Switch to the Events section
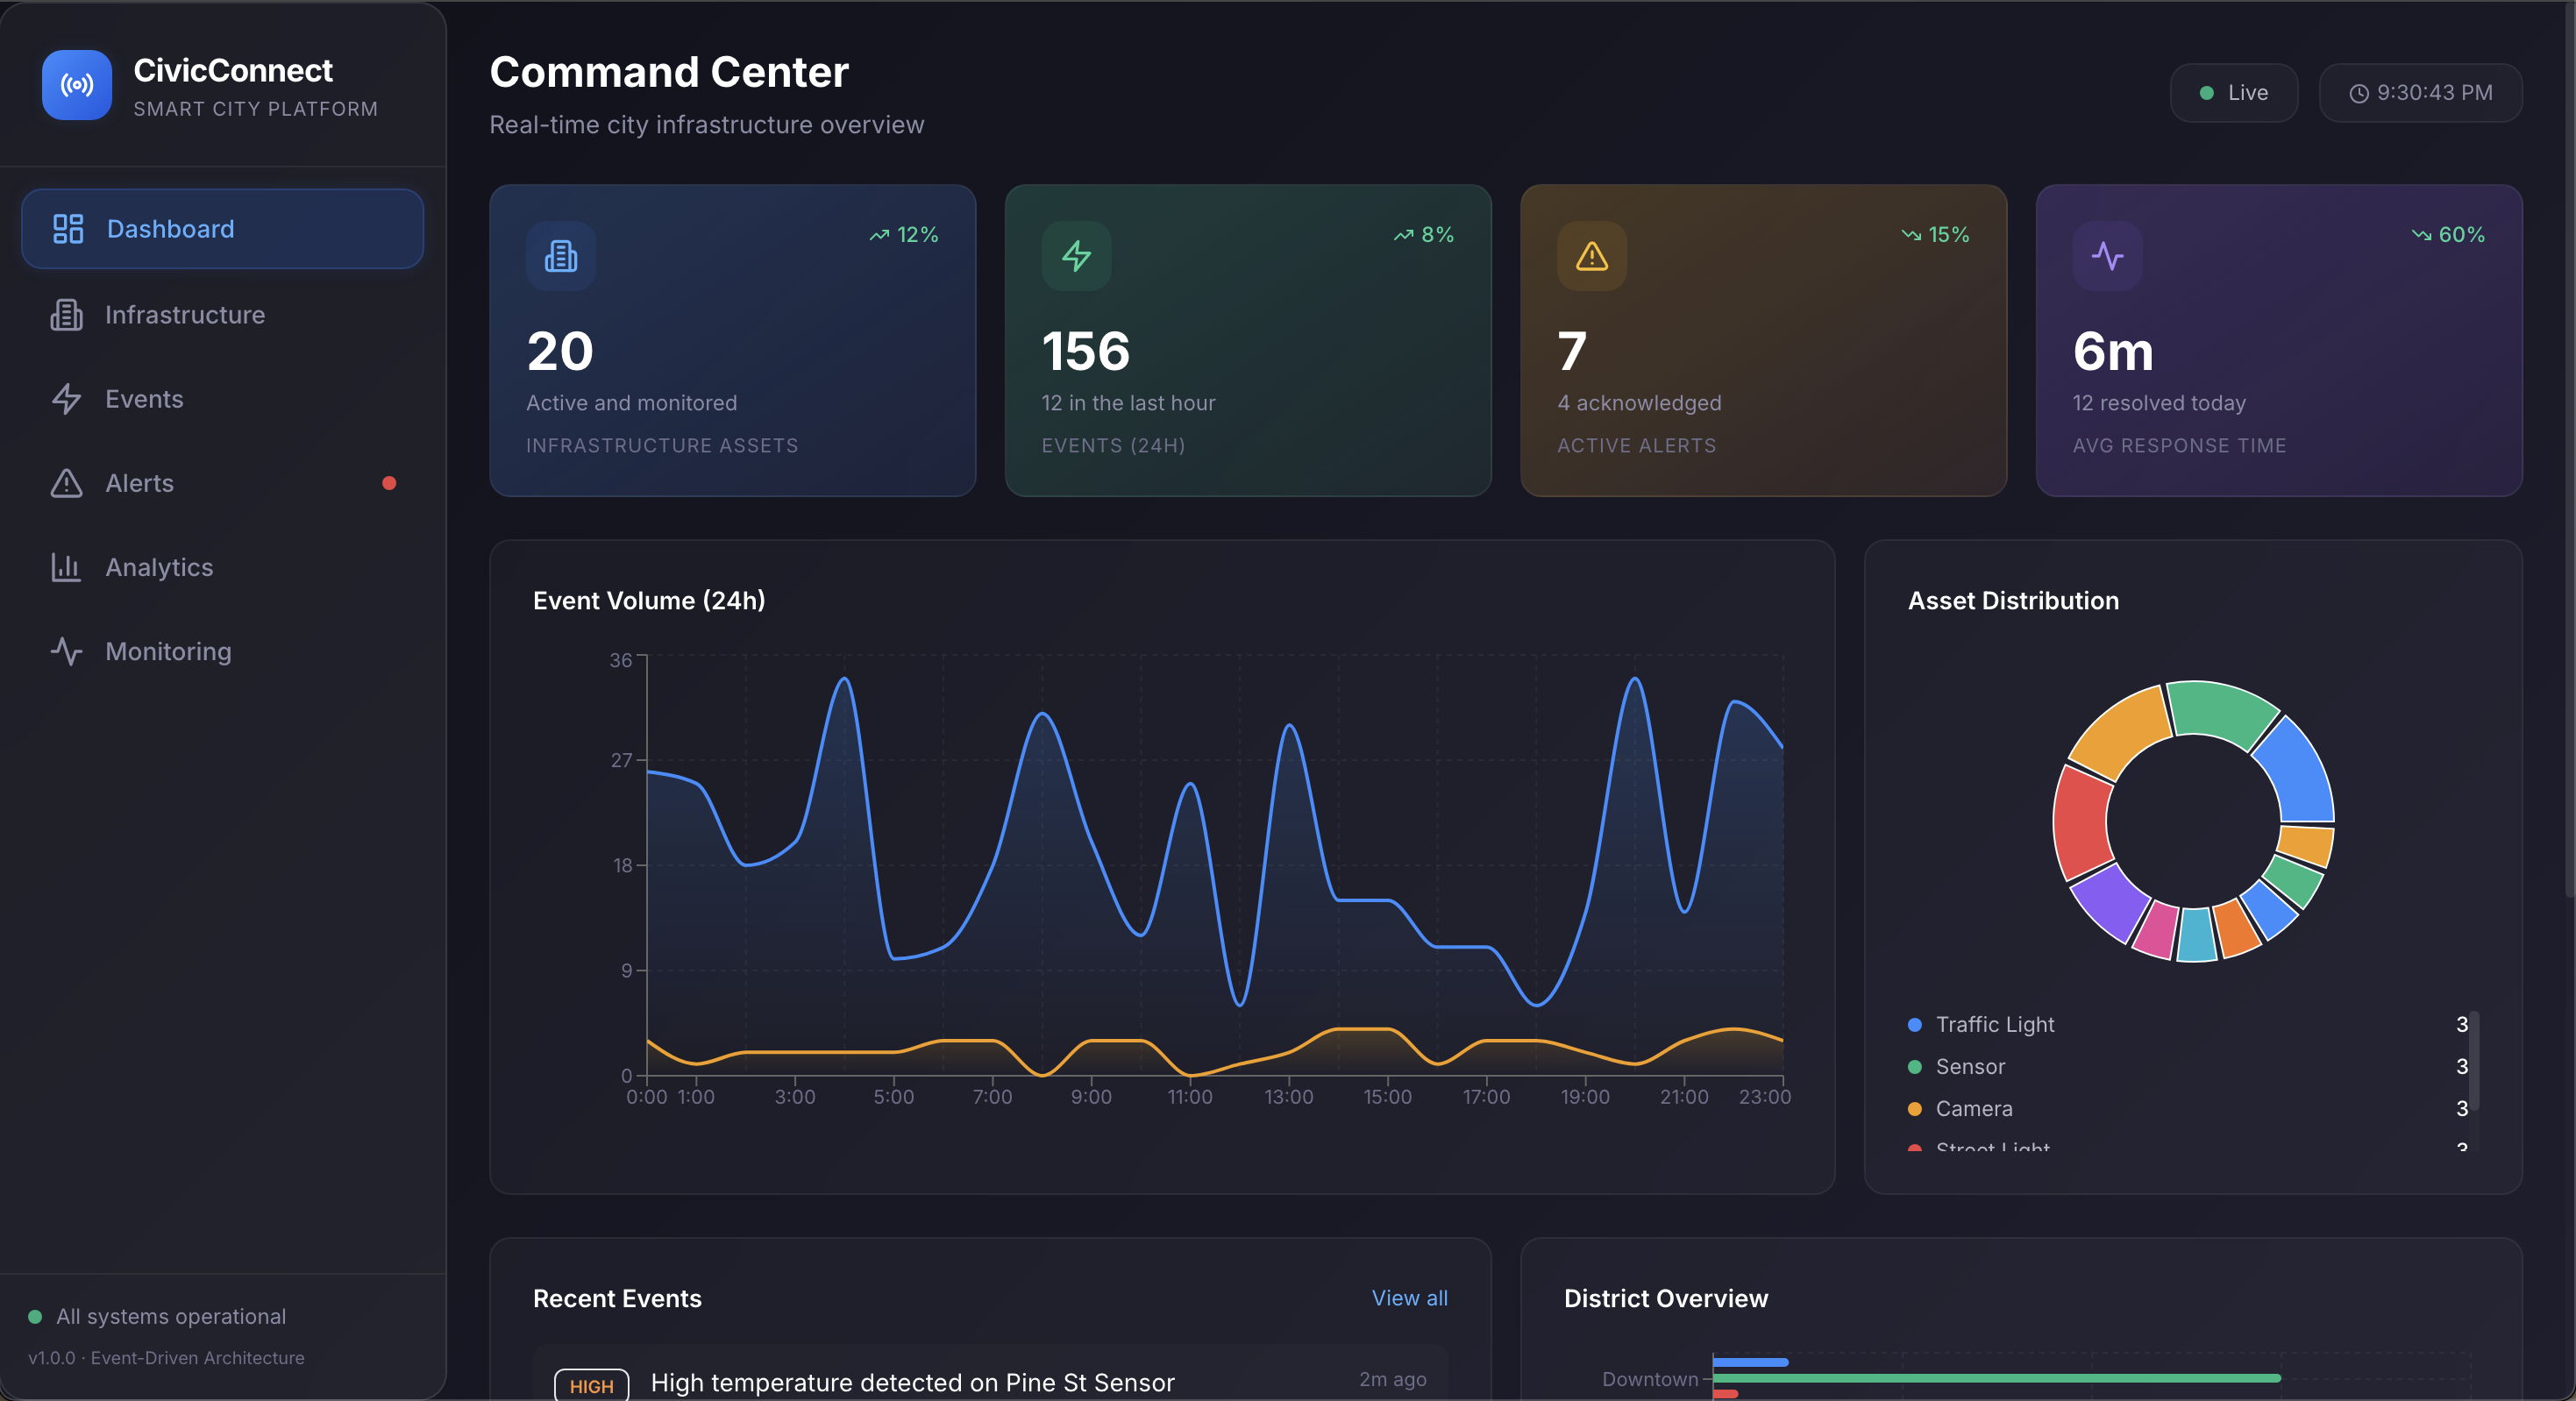2576x1401 pixels. (144, 398)
